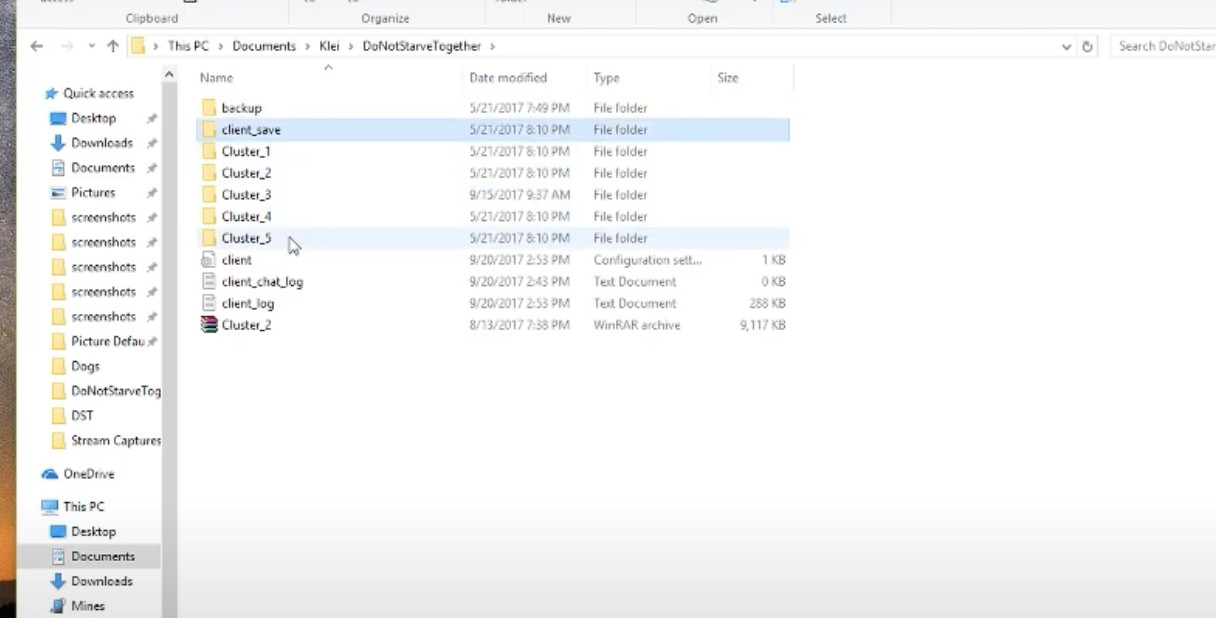
Task: Open Dogs folder in sidebar
Action: [x=85, y=366]
